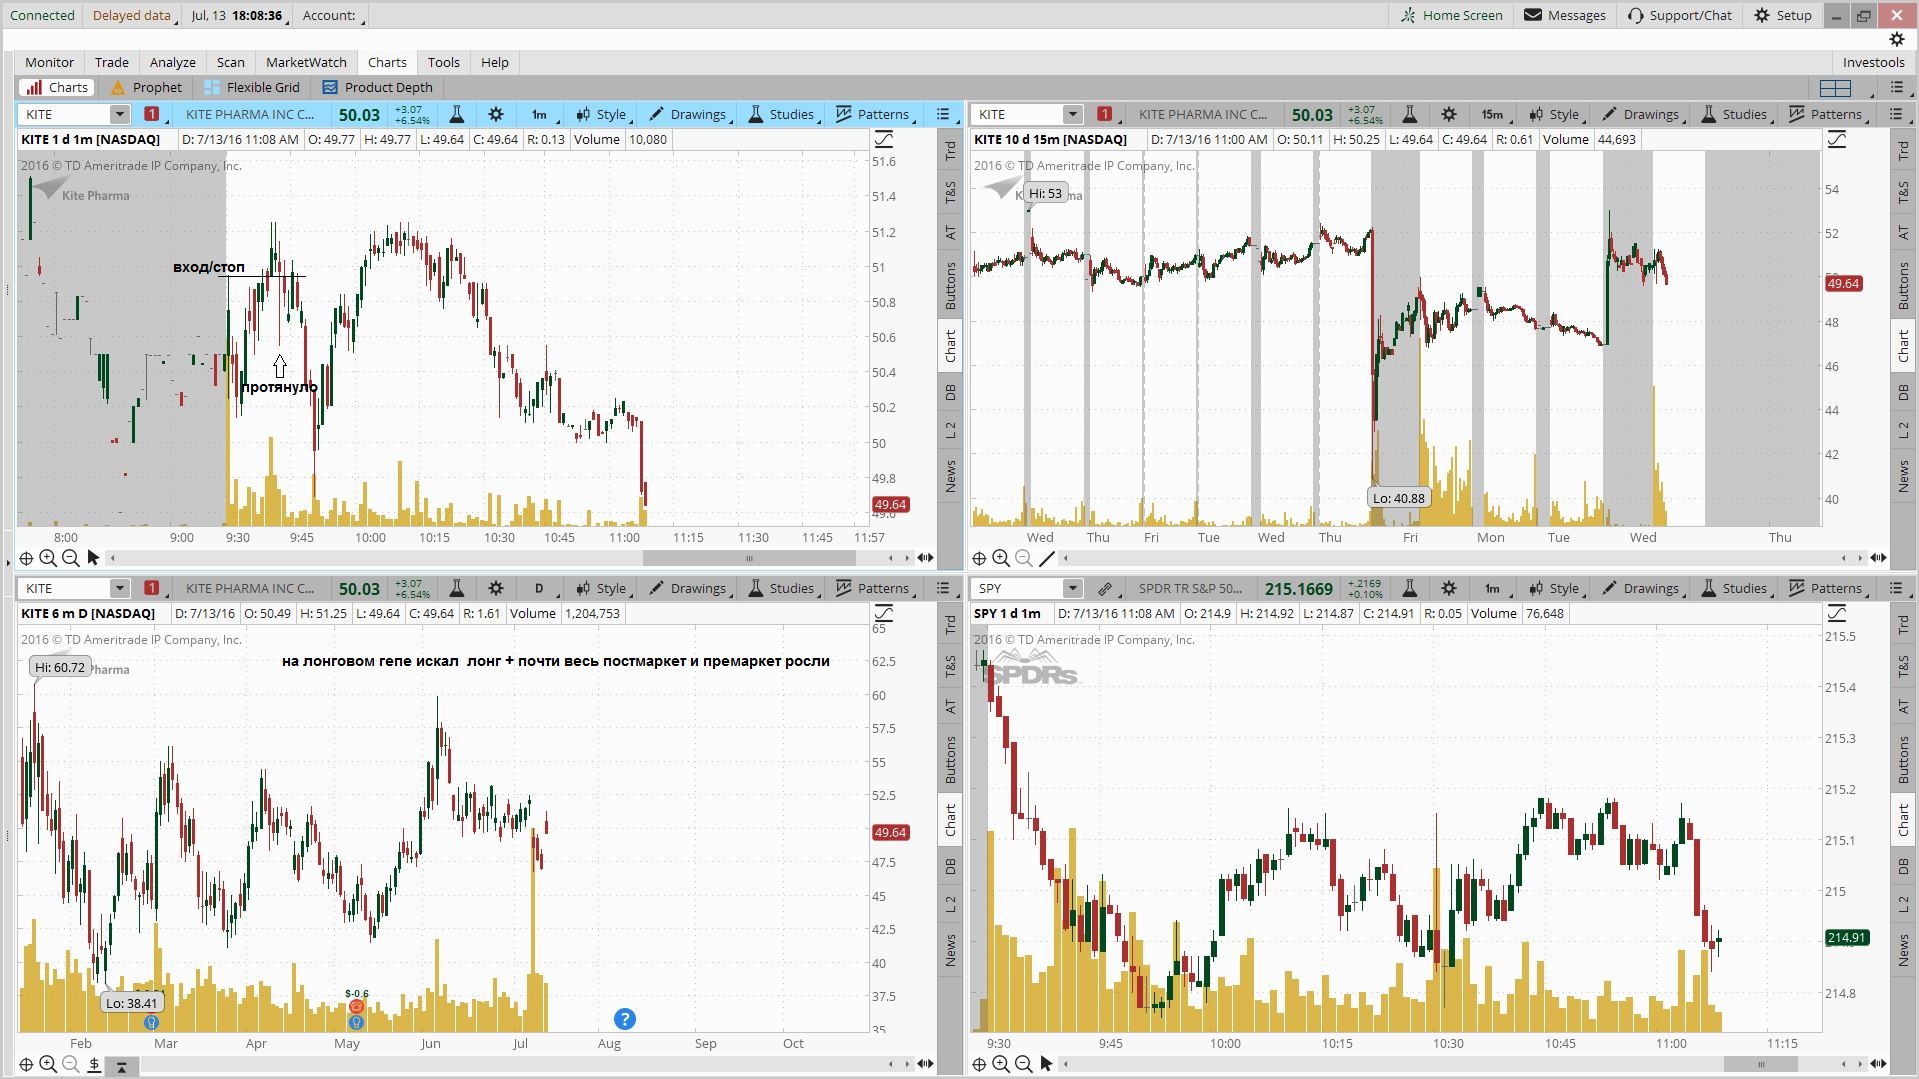The height and width of the screenshot is (1079, 1919).
Task: Click red earnings marker near May on daily chart
Action: pyautogui.click(x=356, y=1007)
